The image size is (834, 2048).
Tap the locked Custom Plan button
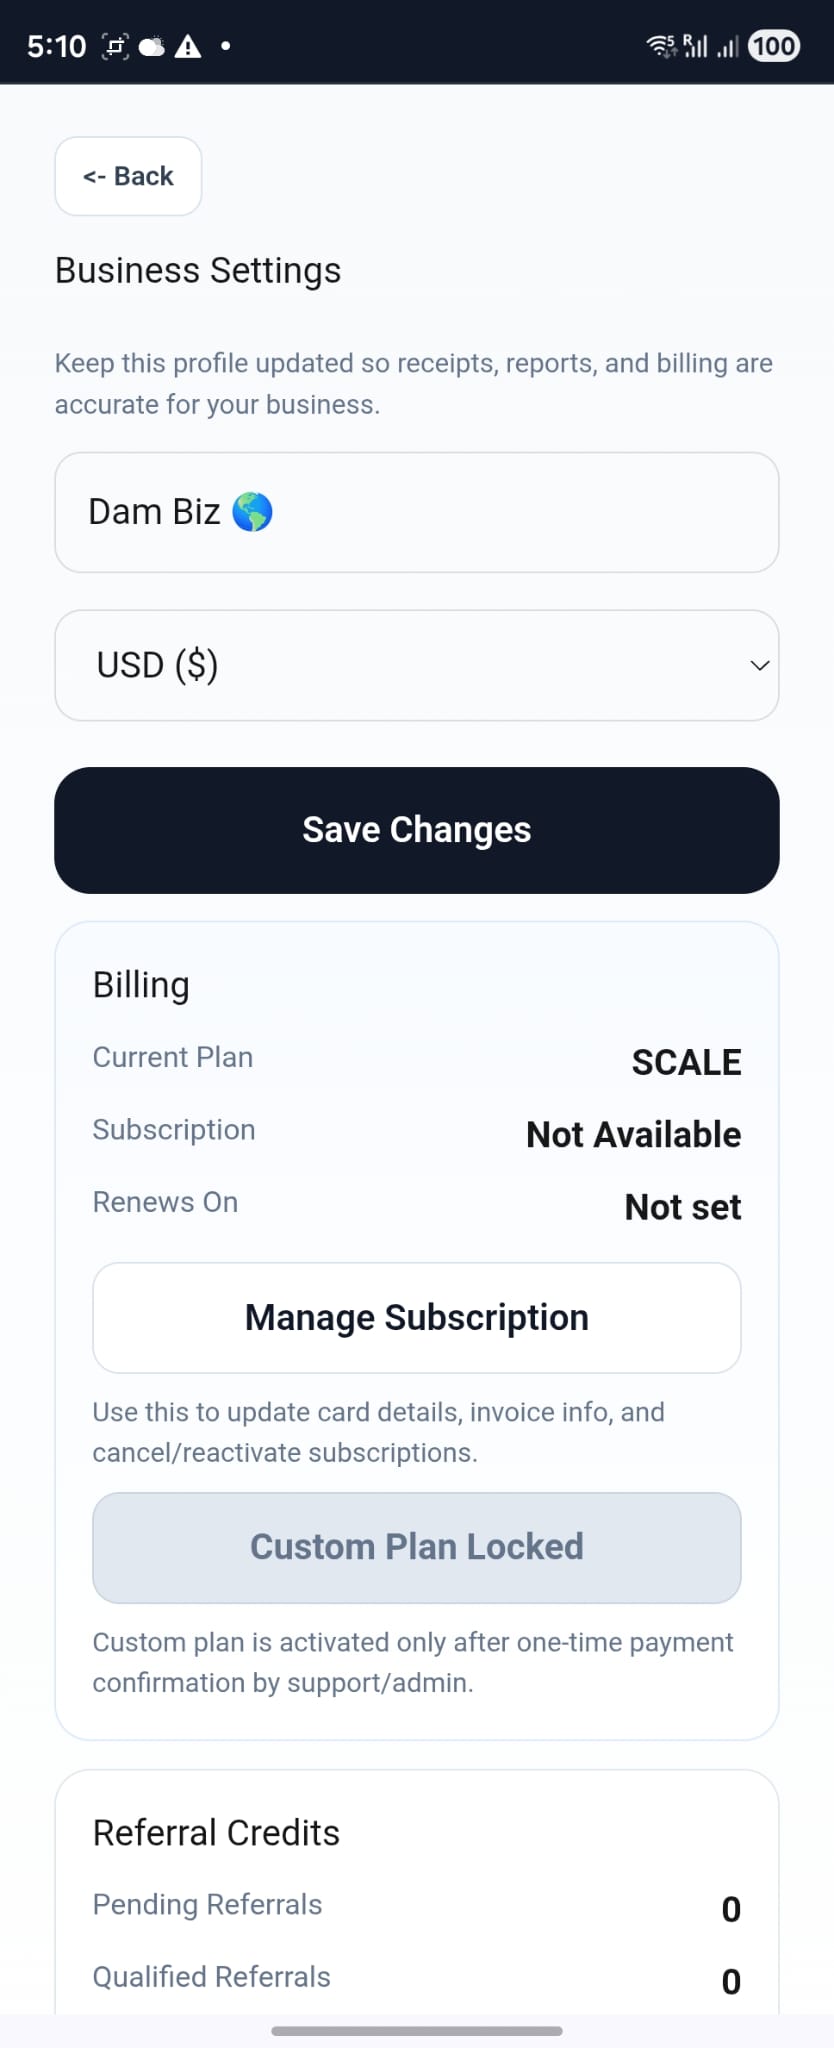pos(416,1546)
